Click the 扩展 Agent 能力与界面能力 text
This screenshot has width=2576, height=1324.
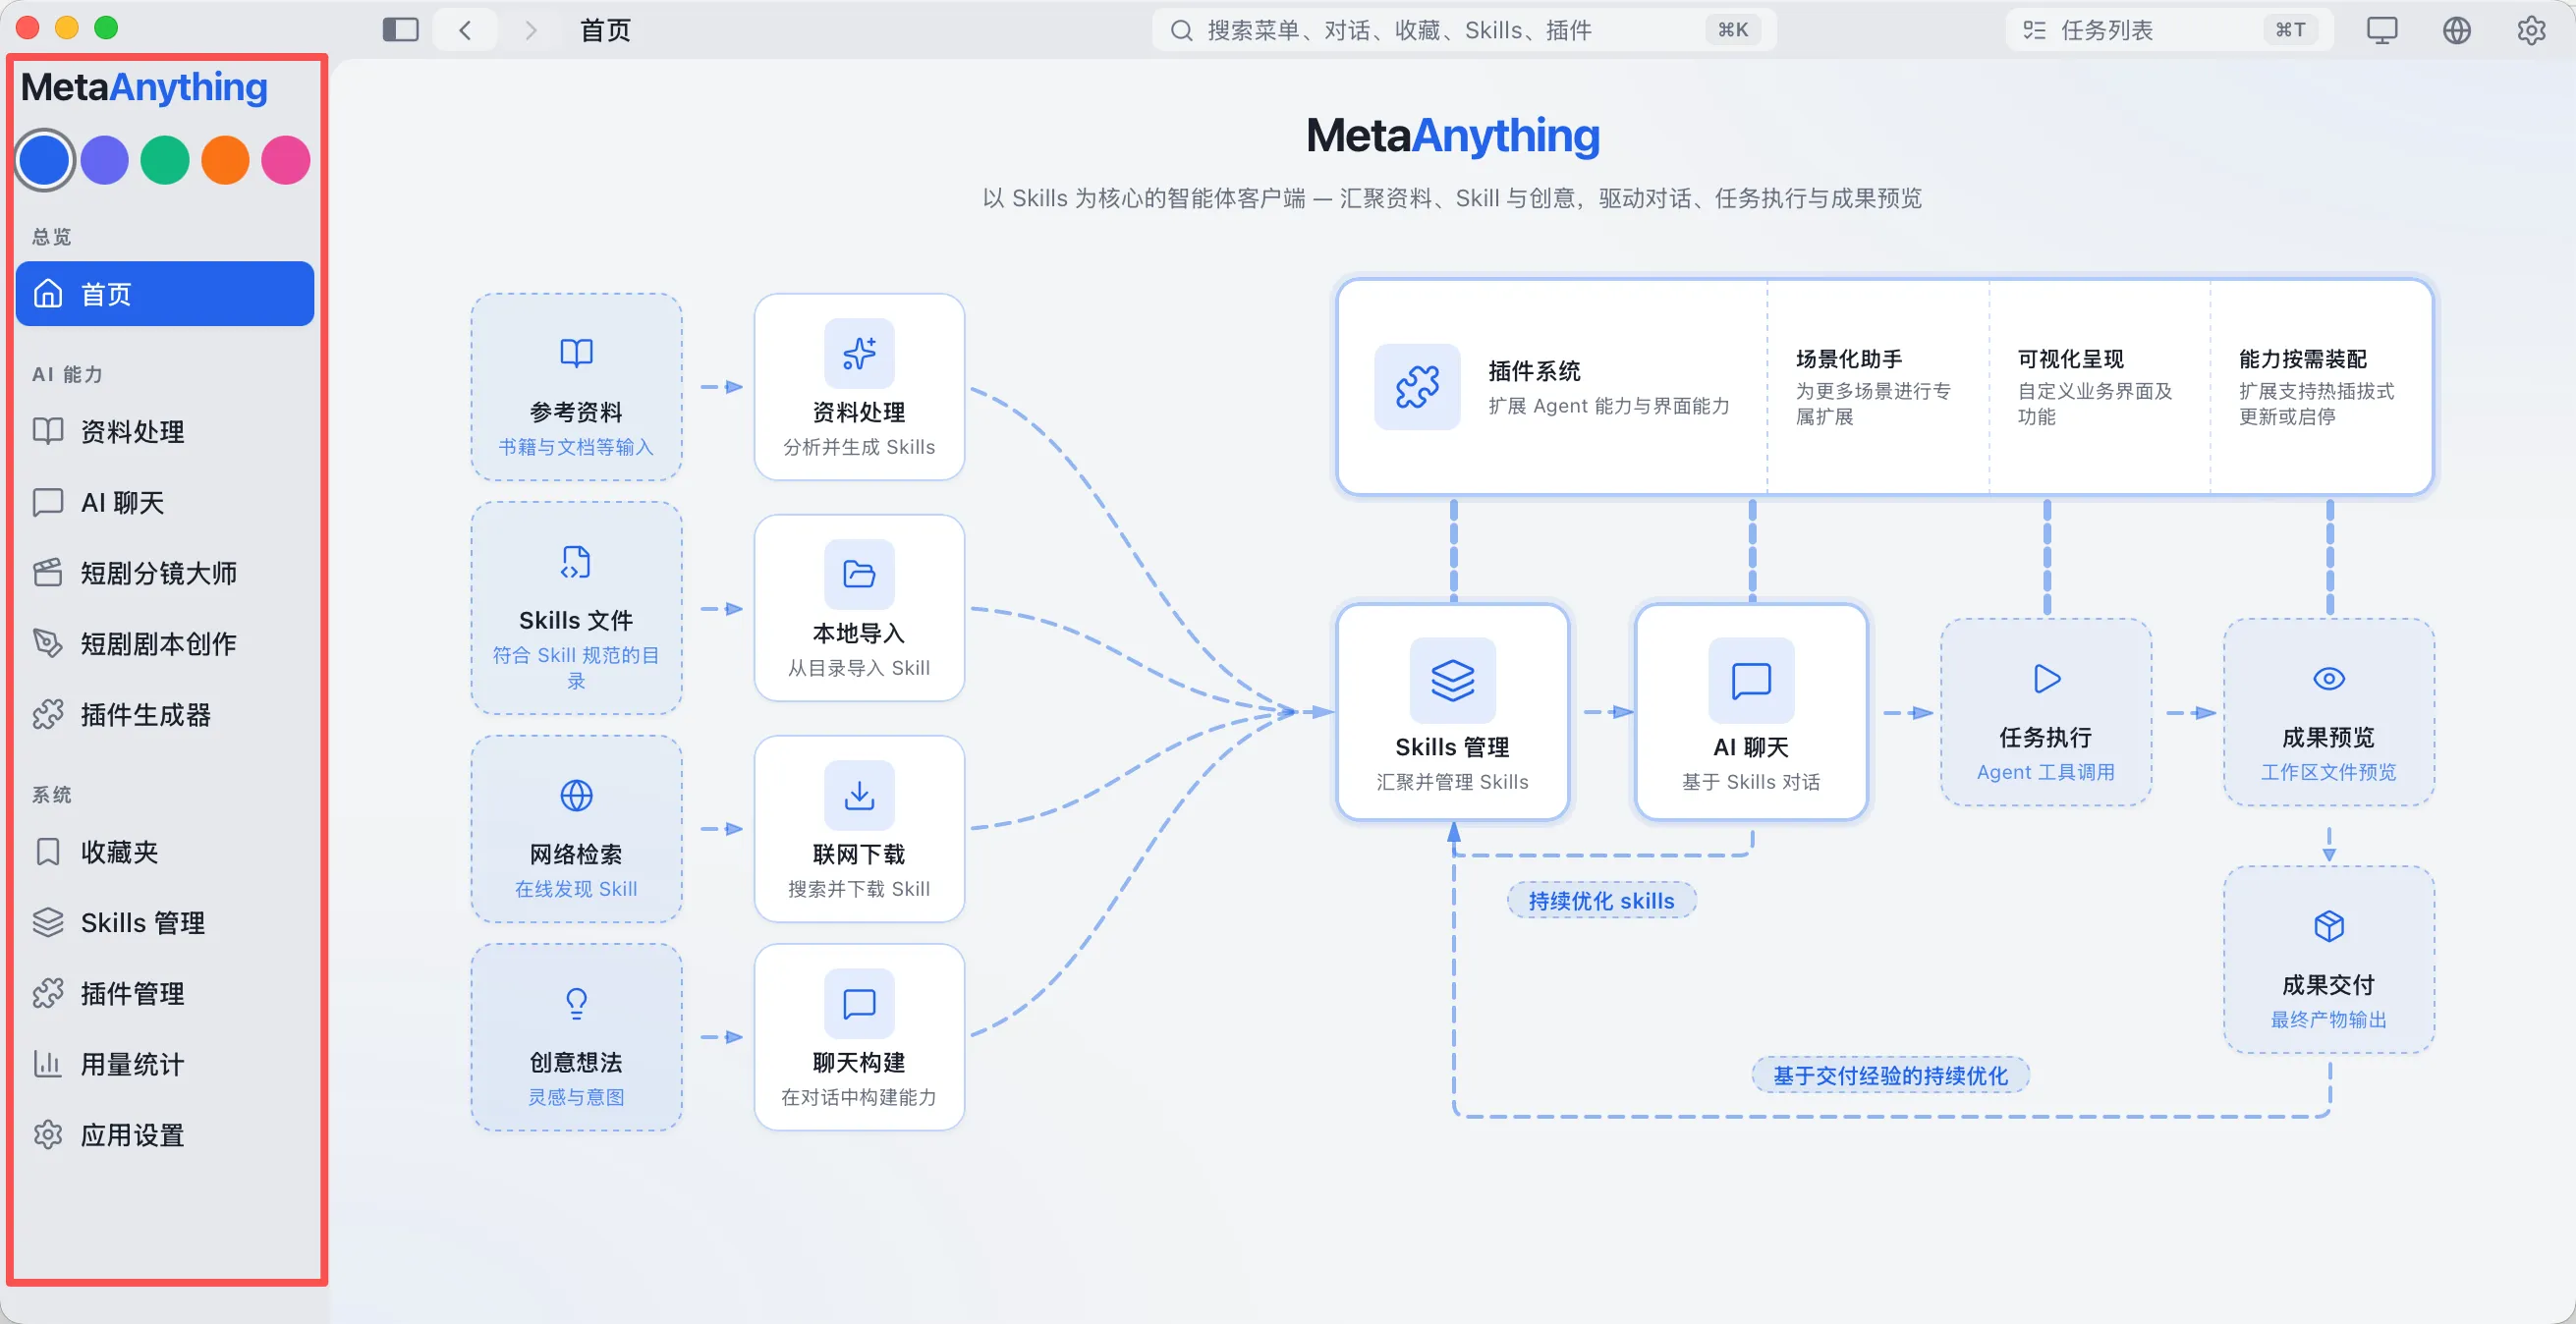tap(1609, 406)
